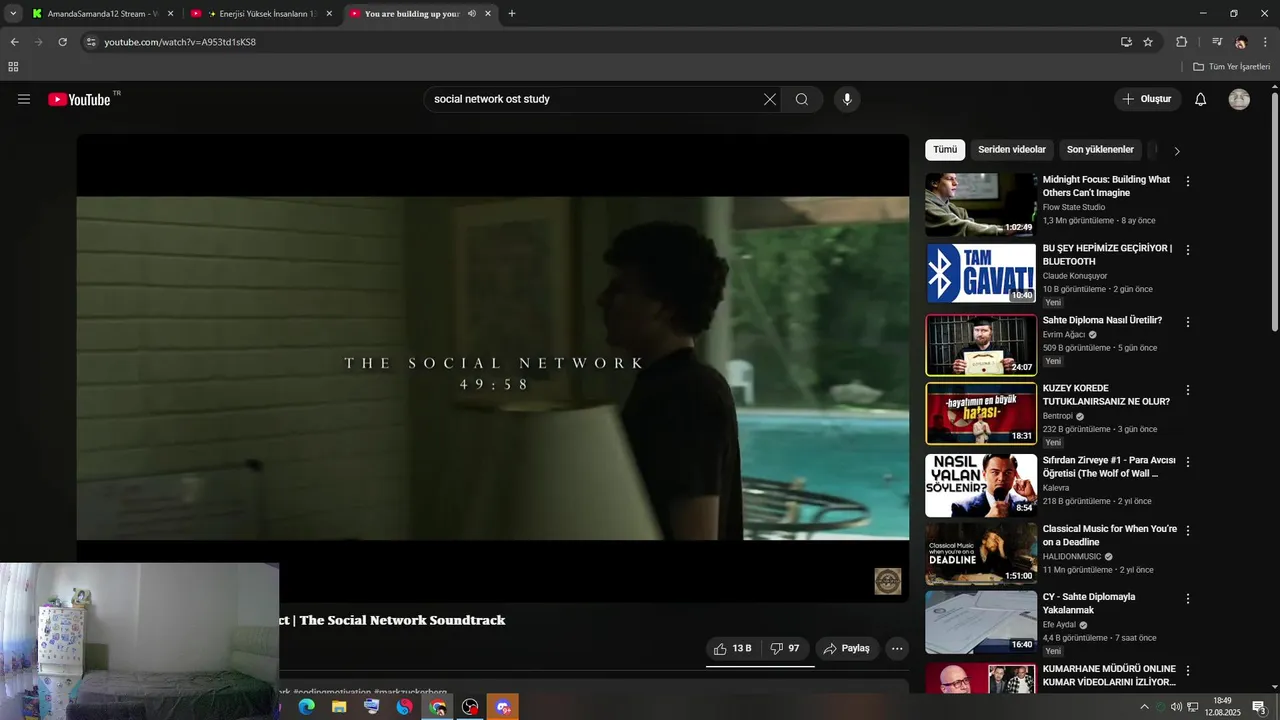
Task: Install app icon in address bar
Action: [x=1126, y=42]
